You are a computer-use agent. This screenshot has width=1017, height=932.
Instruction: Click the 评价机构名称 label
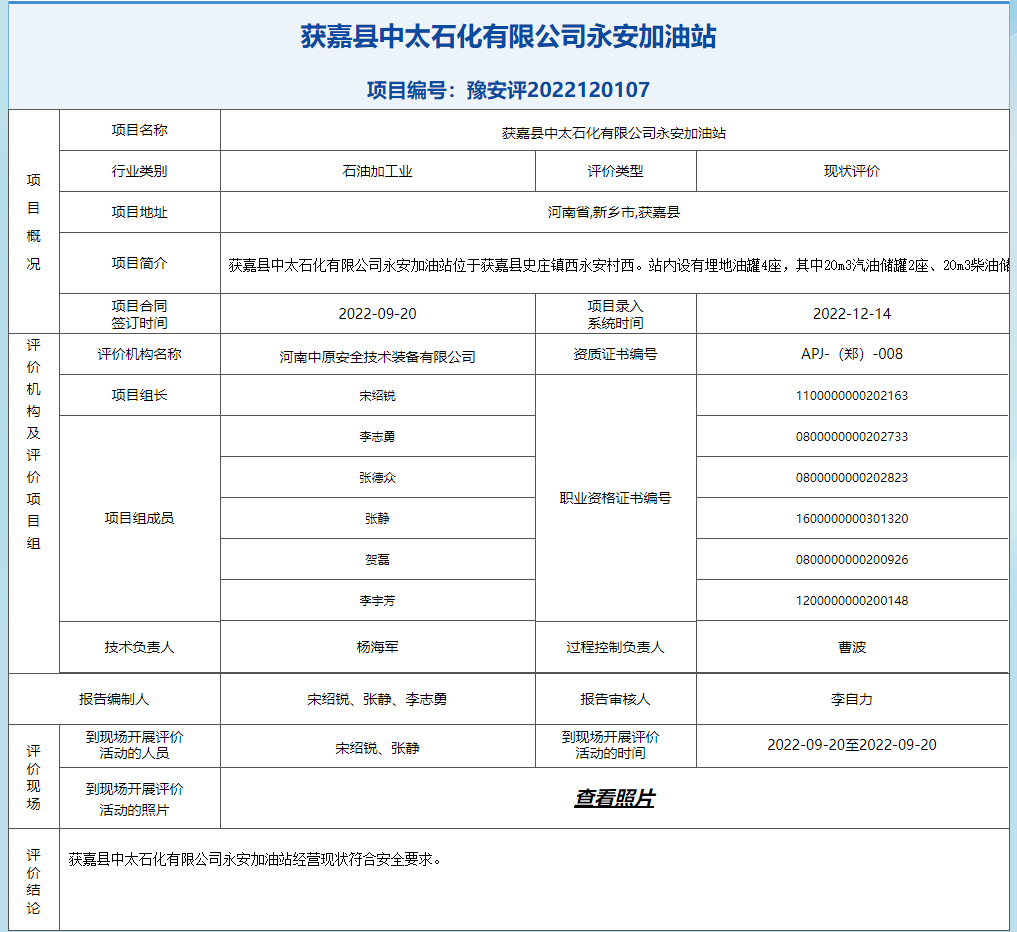pos(139,354)
